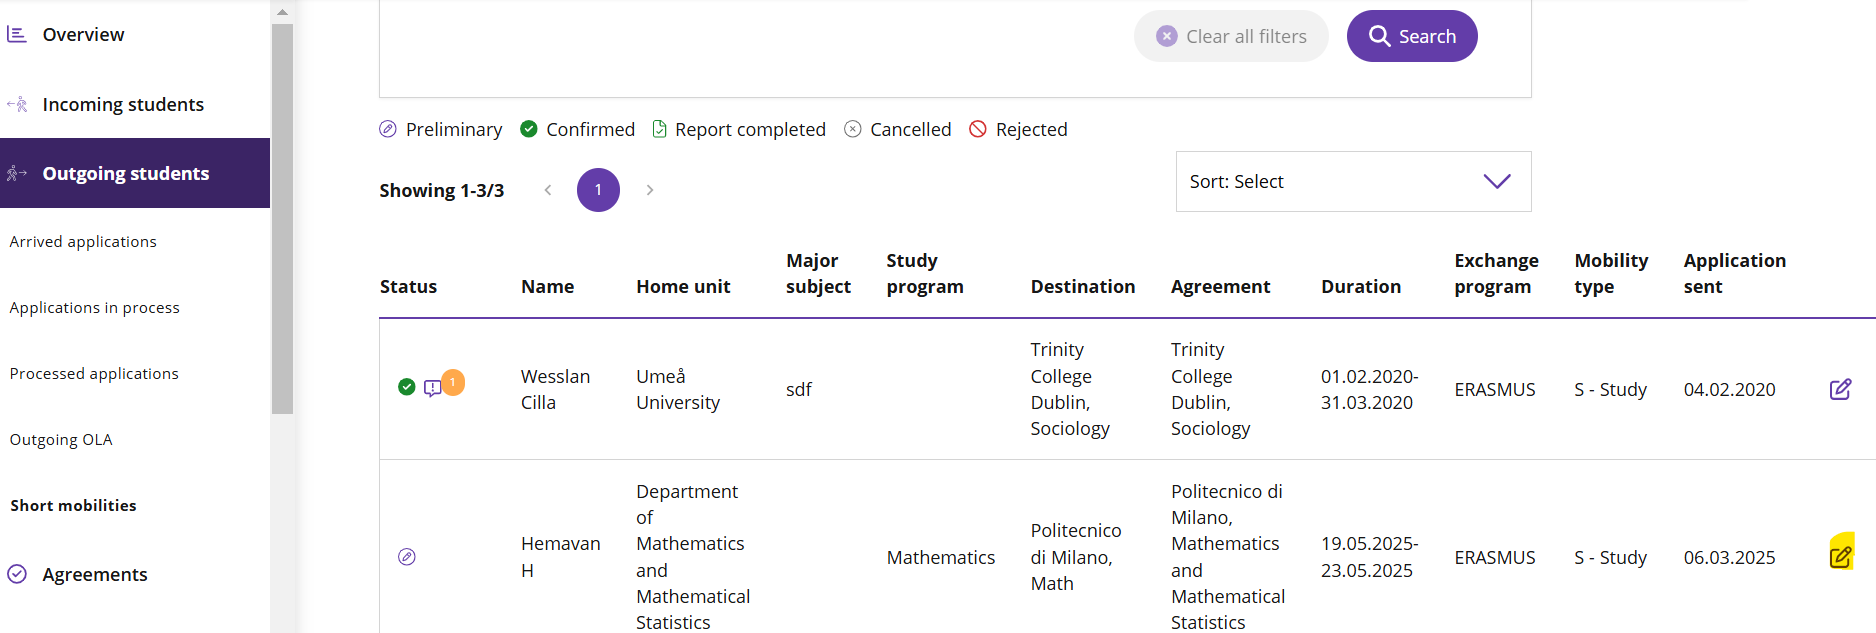Click the Showing 1-3/3 text
1876x633 pixels.
coord(441,191)
